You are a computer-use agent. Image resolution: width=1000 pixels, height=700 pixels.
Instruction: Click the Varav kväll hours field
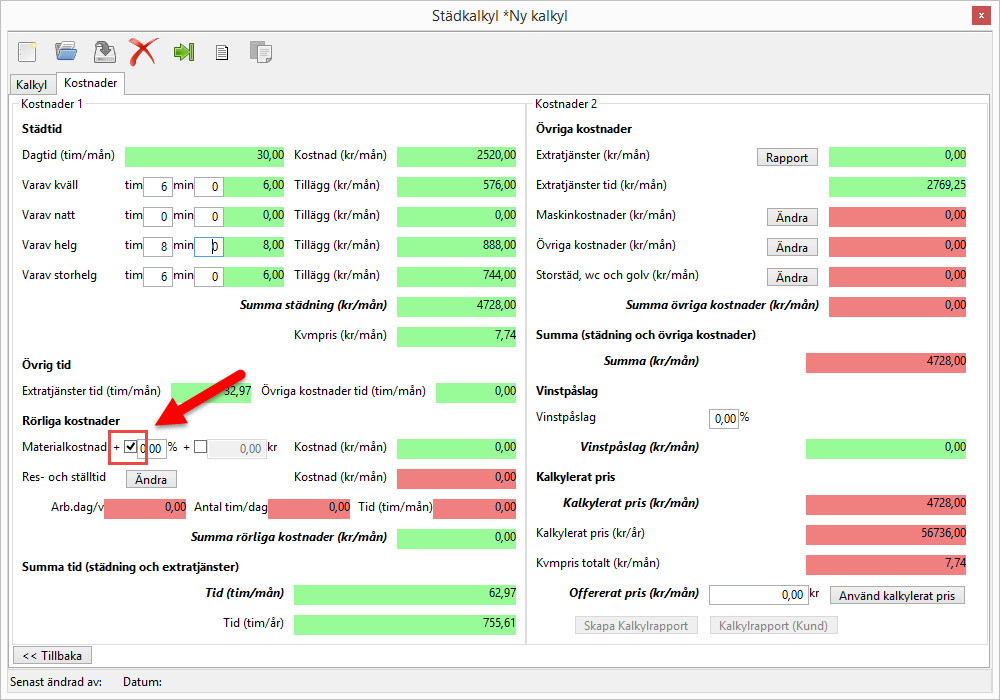click(x=157, y=186)
